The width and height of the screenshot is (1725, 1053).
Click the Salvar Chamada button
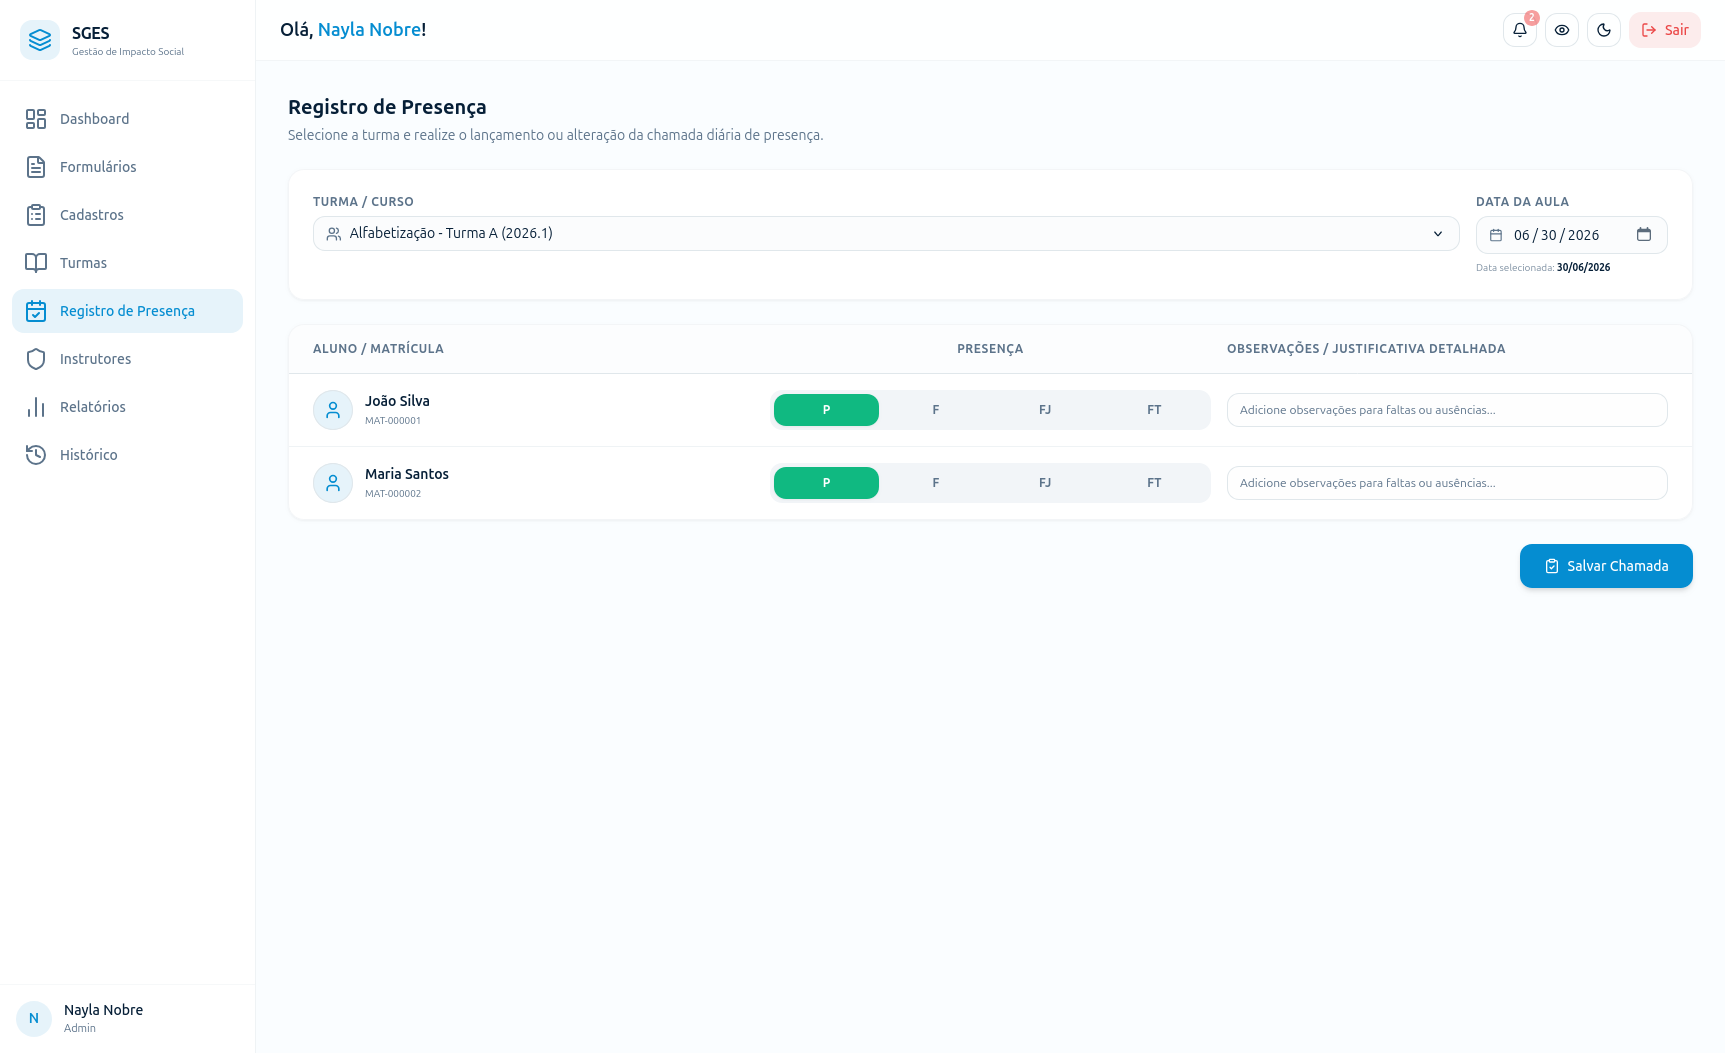1606,566
